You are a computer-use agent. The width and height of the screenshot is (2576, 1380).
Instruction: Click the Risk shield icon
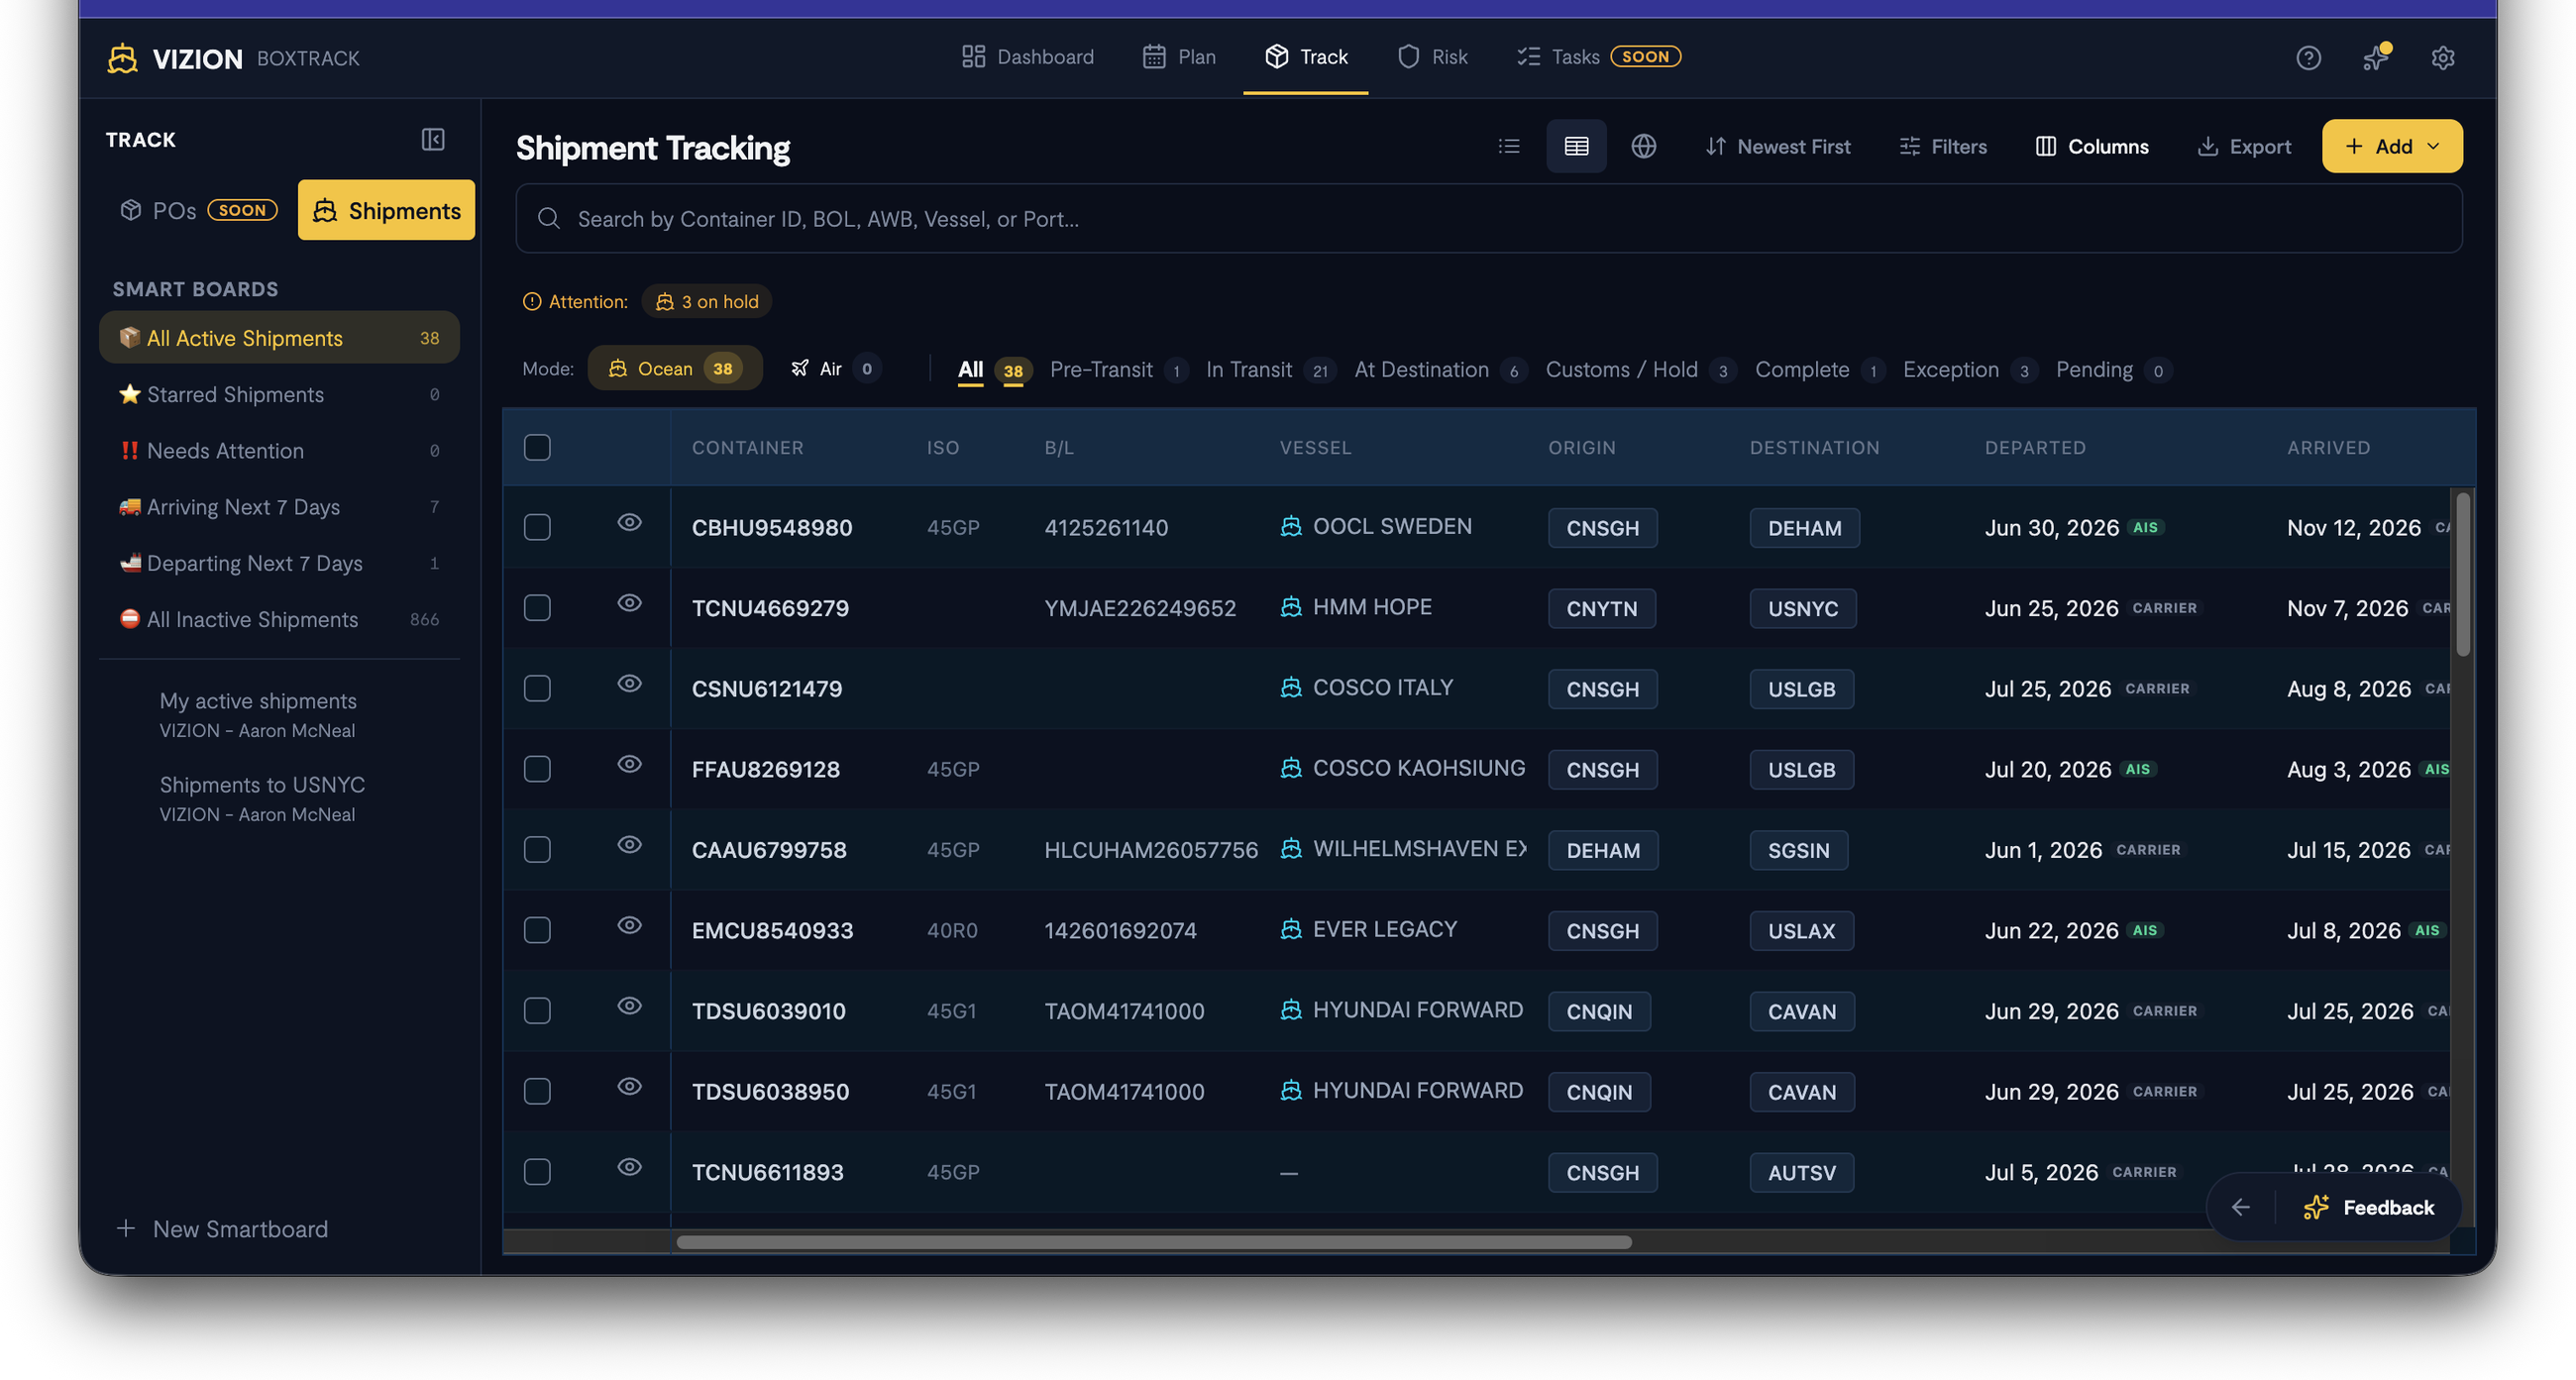click(1408, 56)
